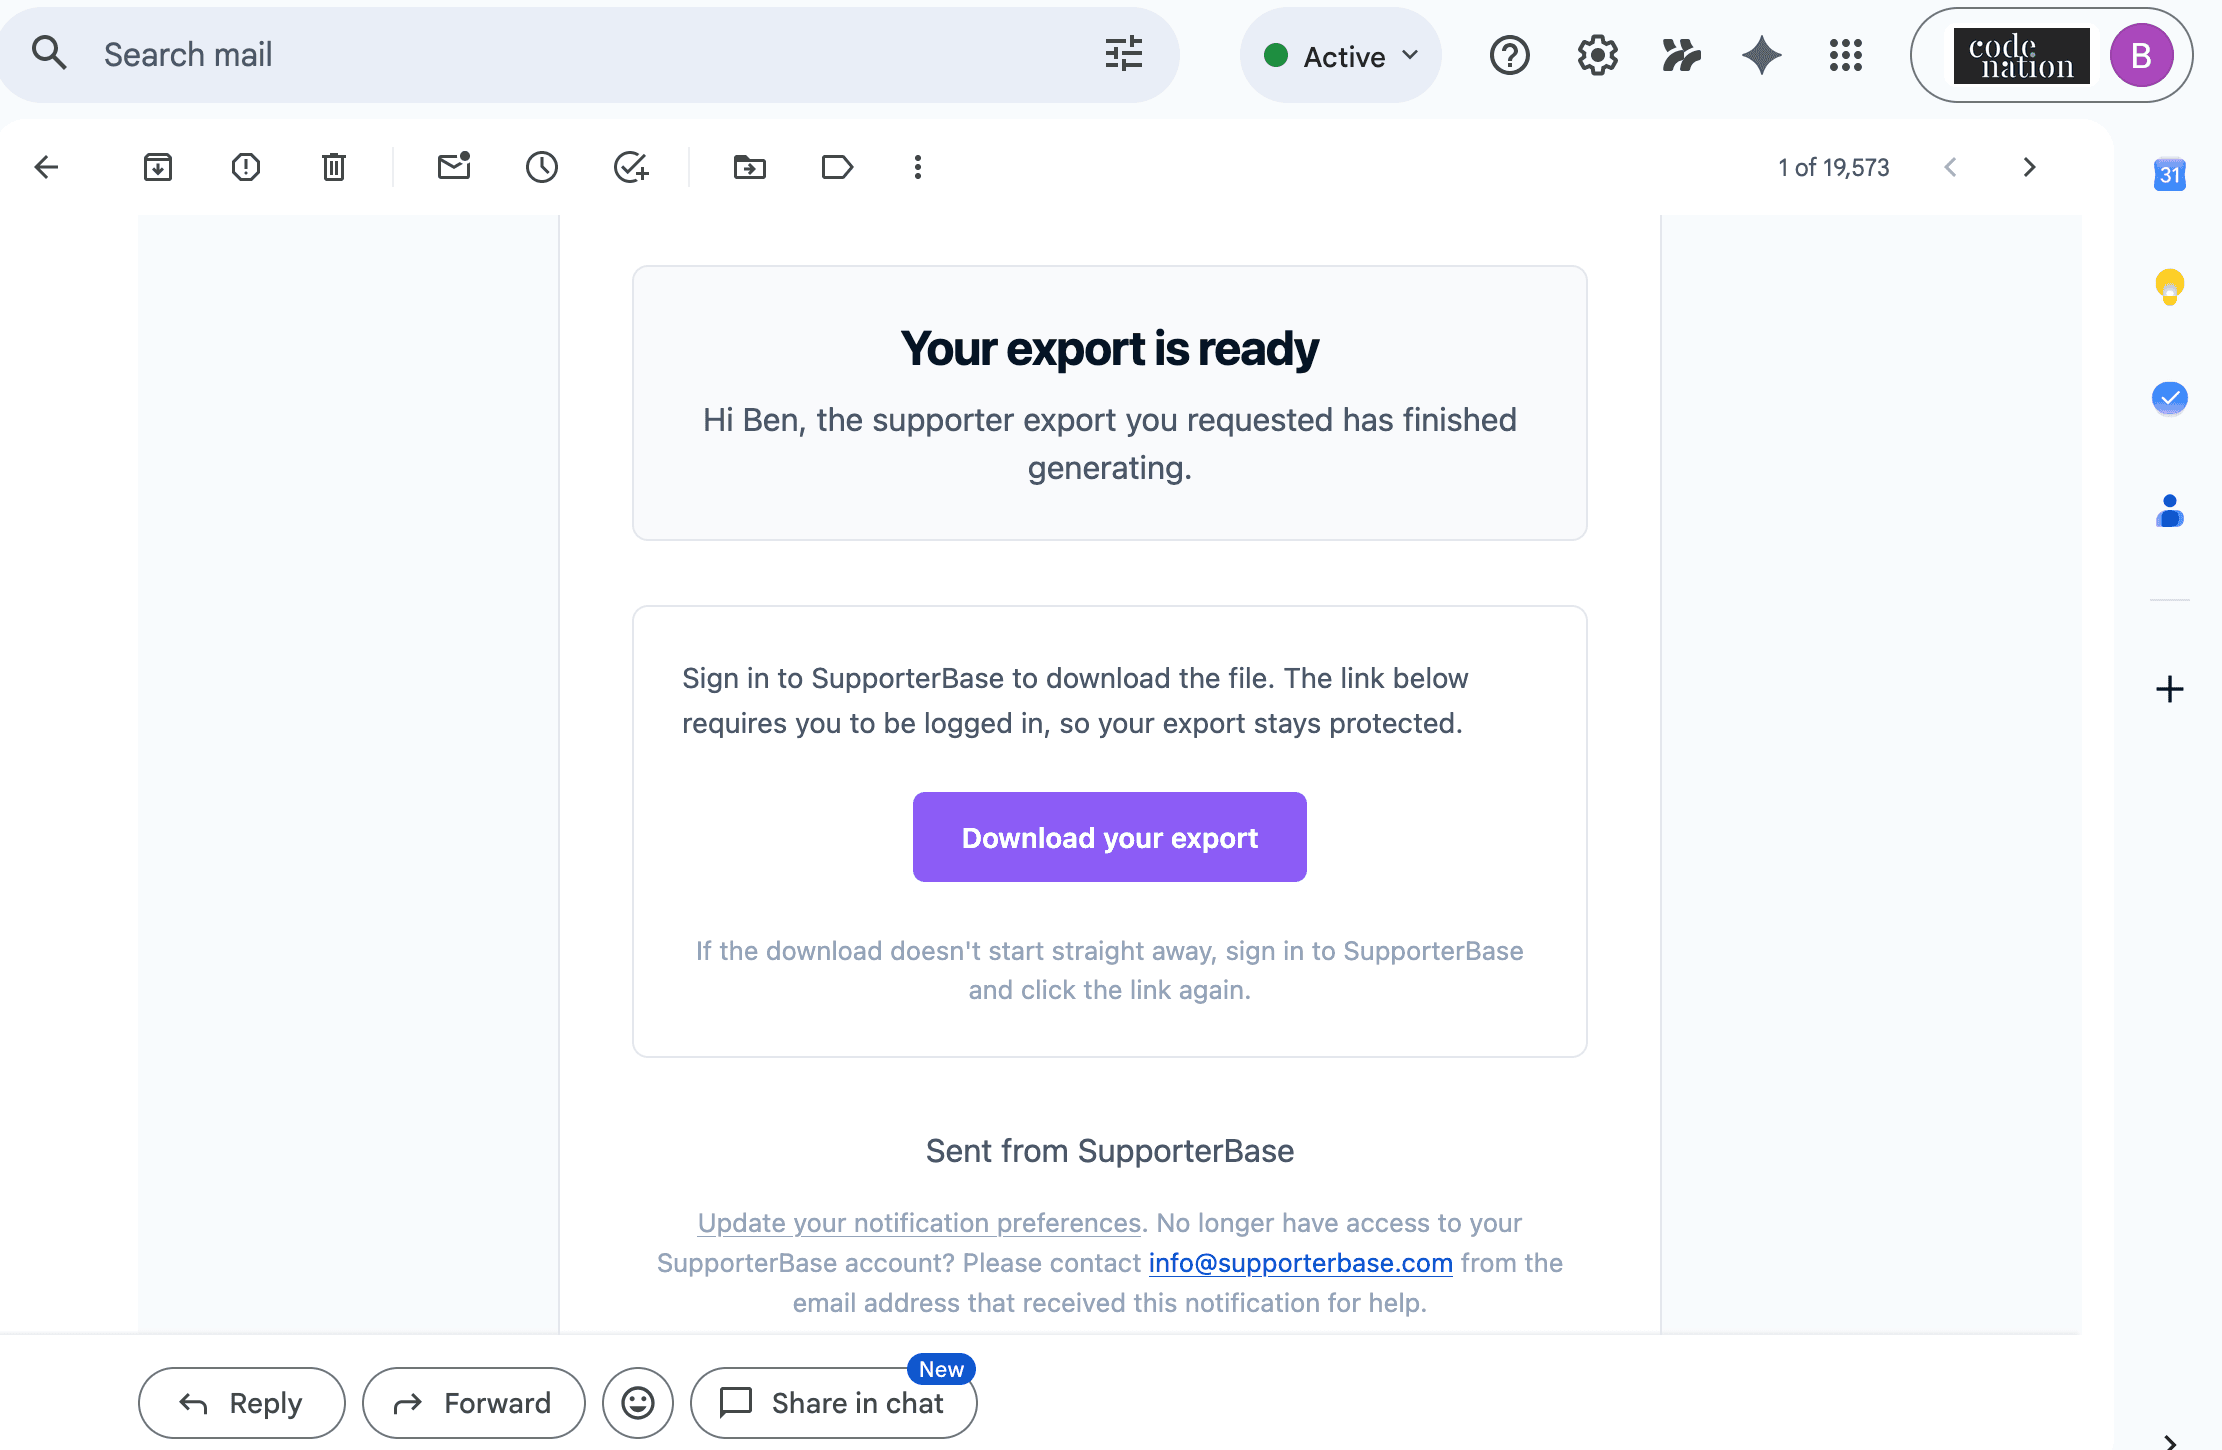2222x1450 pixels.
Task: Click the icon left of Gemini sparkle
Action: click(x=1681, y=55)
